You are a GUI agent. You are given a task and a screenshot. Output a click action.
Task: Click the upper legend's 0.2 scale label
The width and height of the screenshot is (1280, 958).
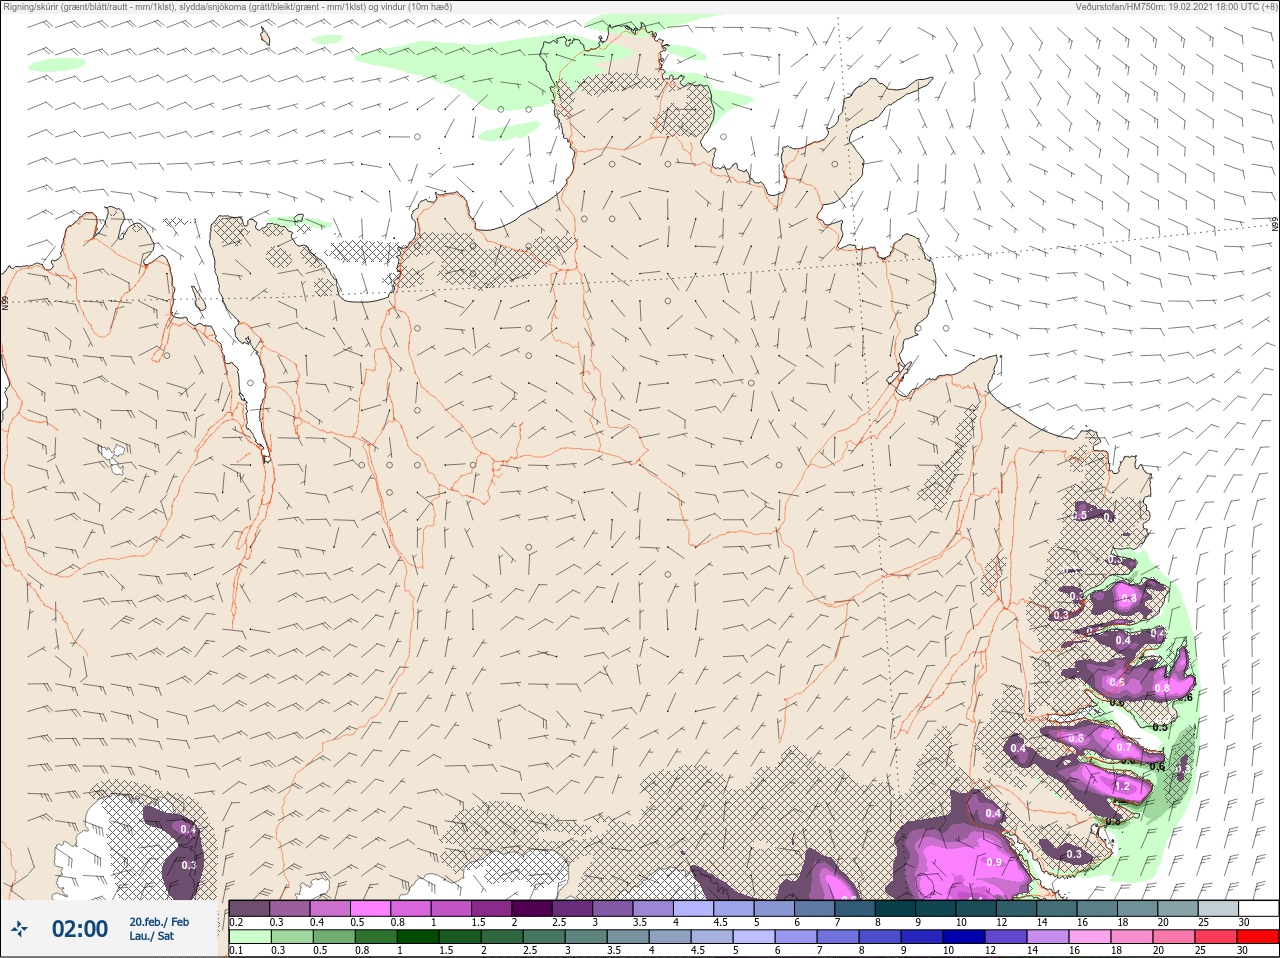click(236, 922)
